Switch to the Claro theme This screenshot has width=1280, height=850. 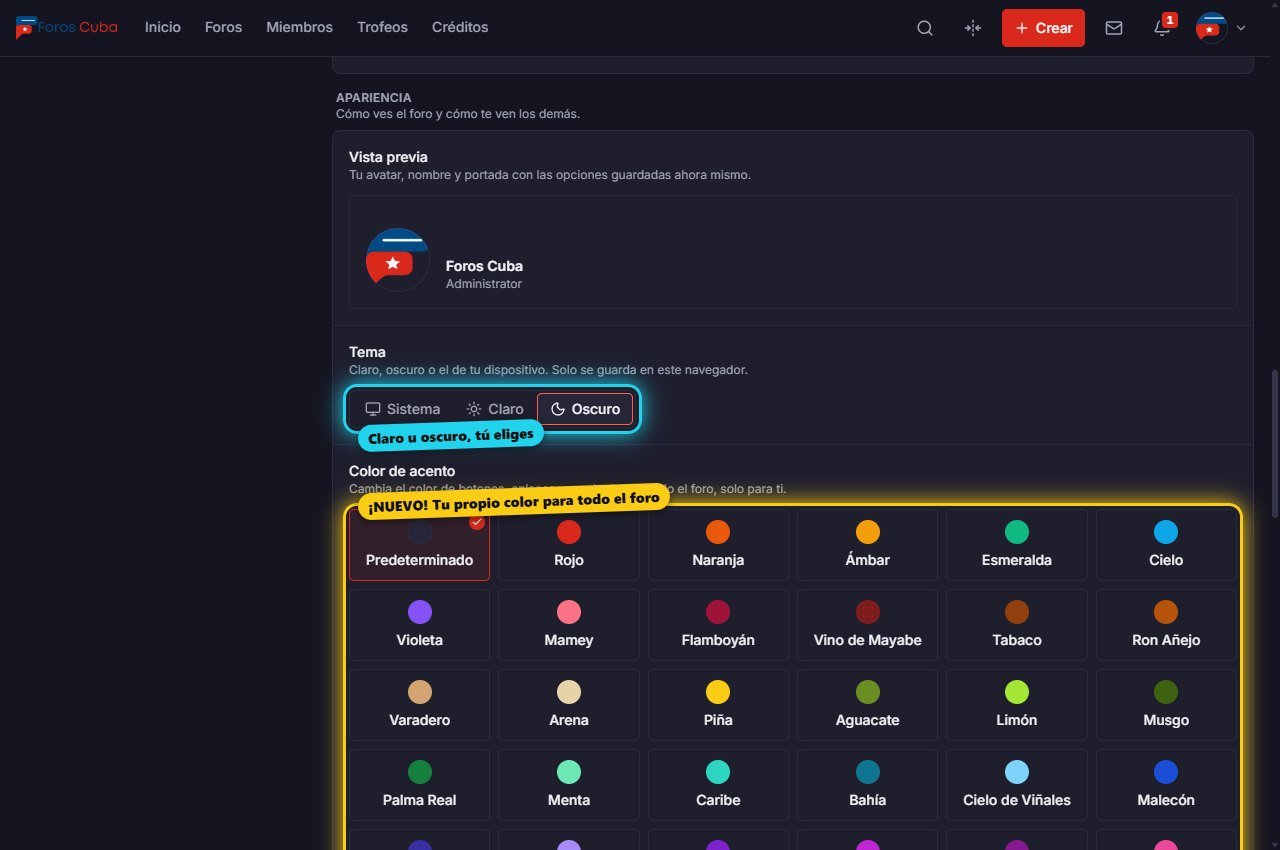point(494,409)
